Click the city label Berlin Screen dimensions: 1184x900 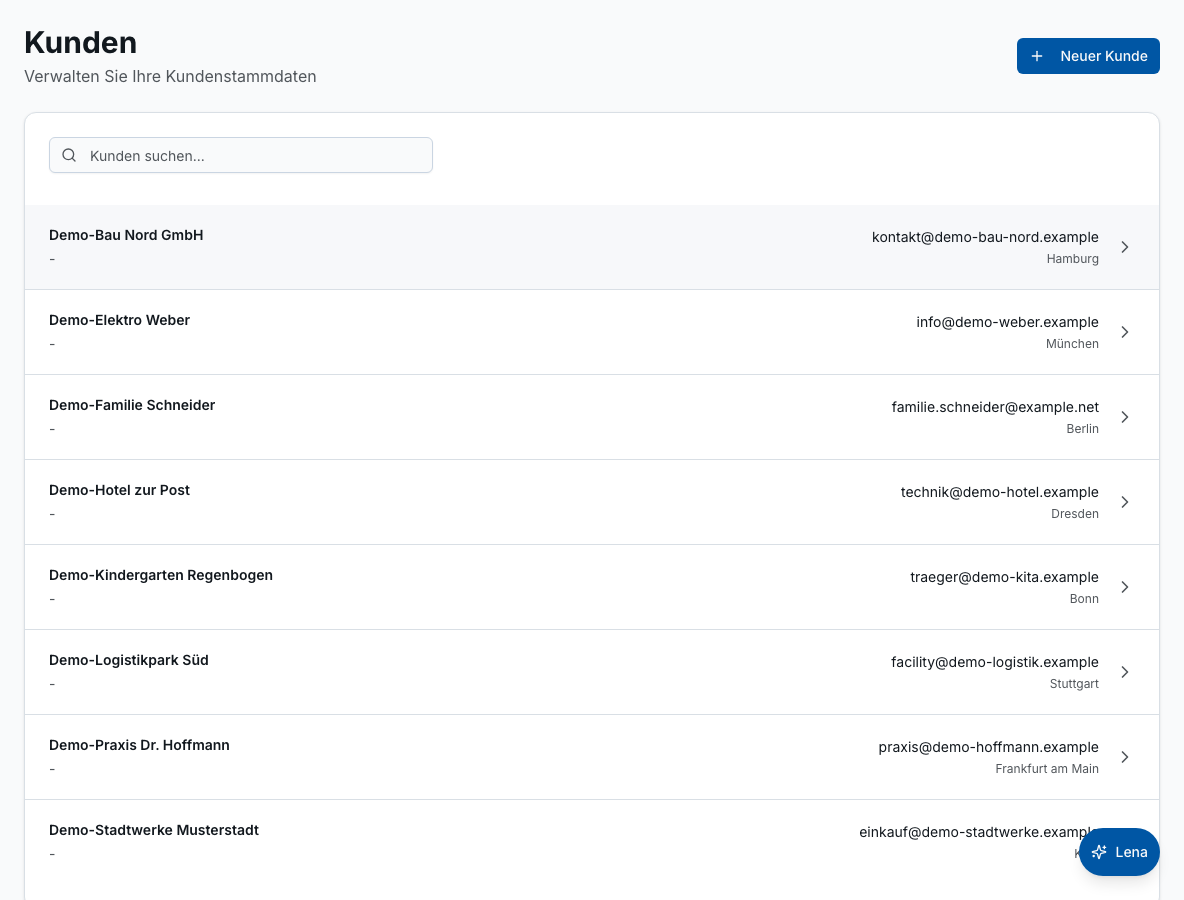pos(1082,429)
